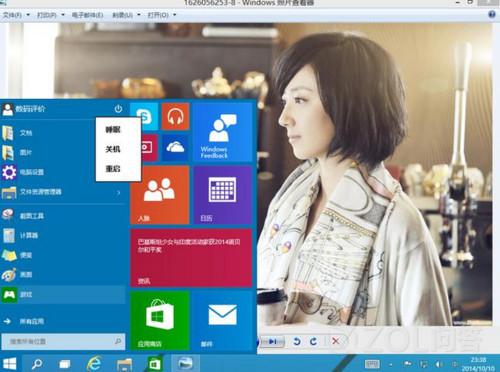Open the OneDrive cloud tile

pos(175,148)
